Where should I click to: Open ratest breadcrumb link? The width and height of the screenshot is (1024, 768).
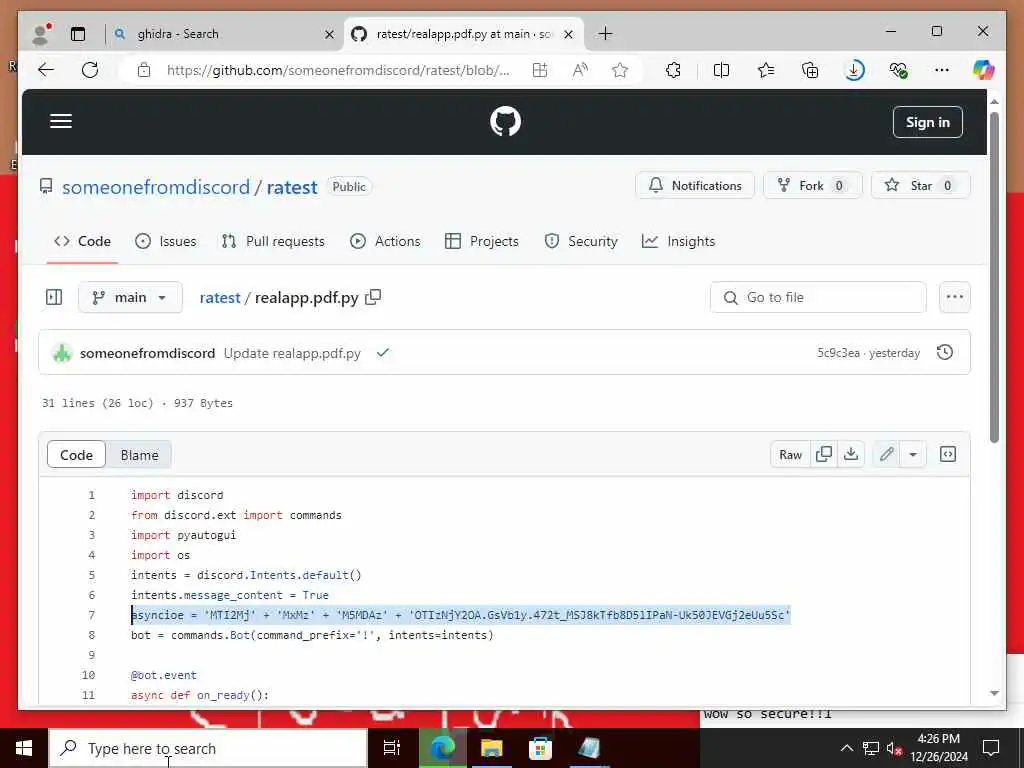pos(219,298)
